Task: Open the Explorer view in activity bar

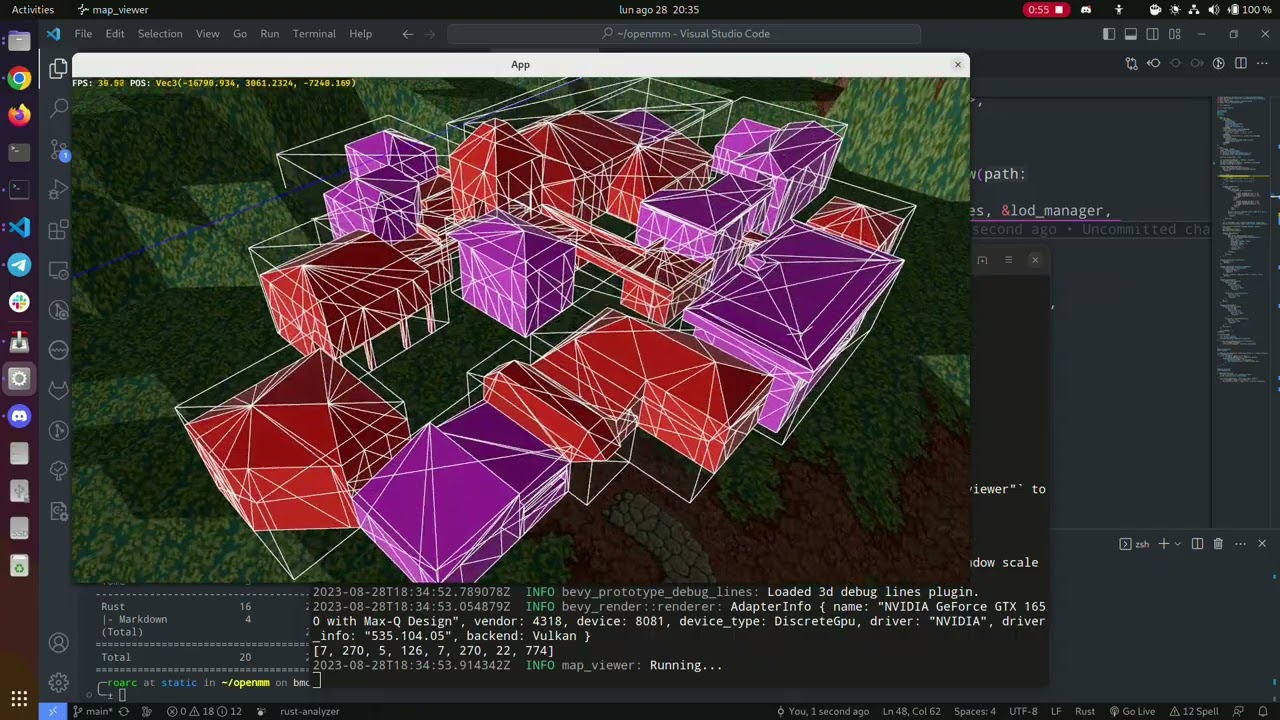Action: point(58,69)
